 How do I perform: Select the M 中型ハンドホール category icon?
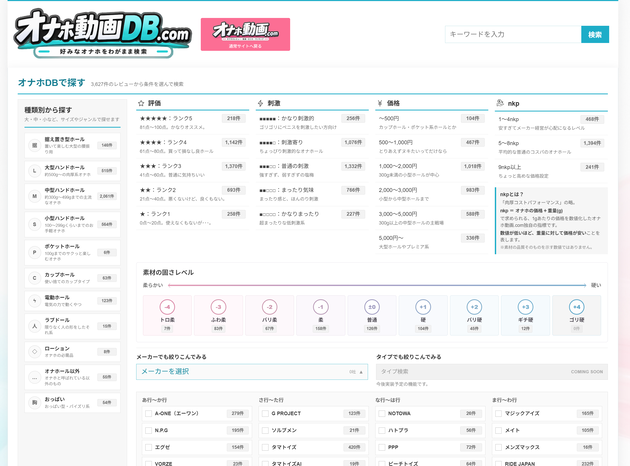35,196
